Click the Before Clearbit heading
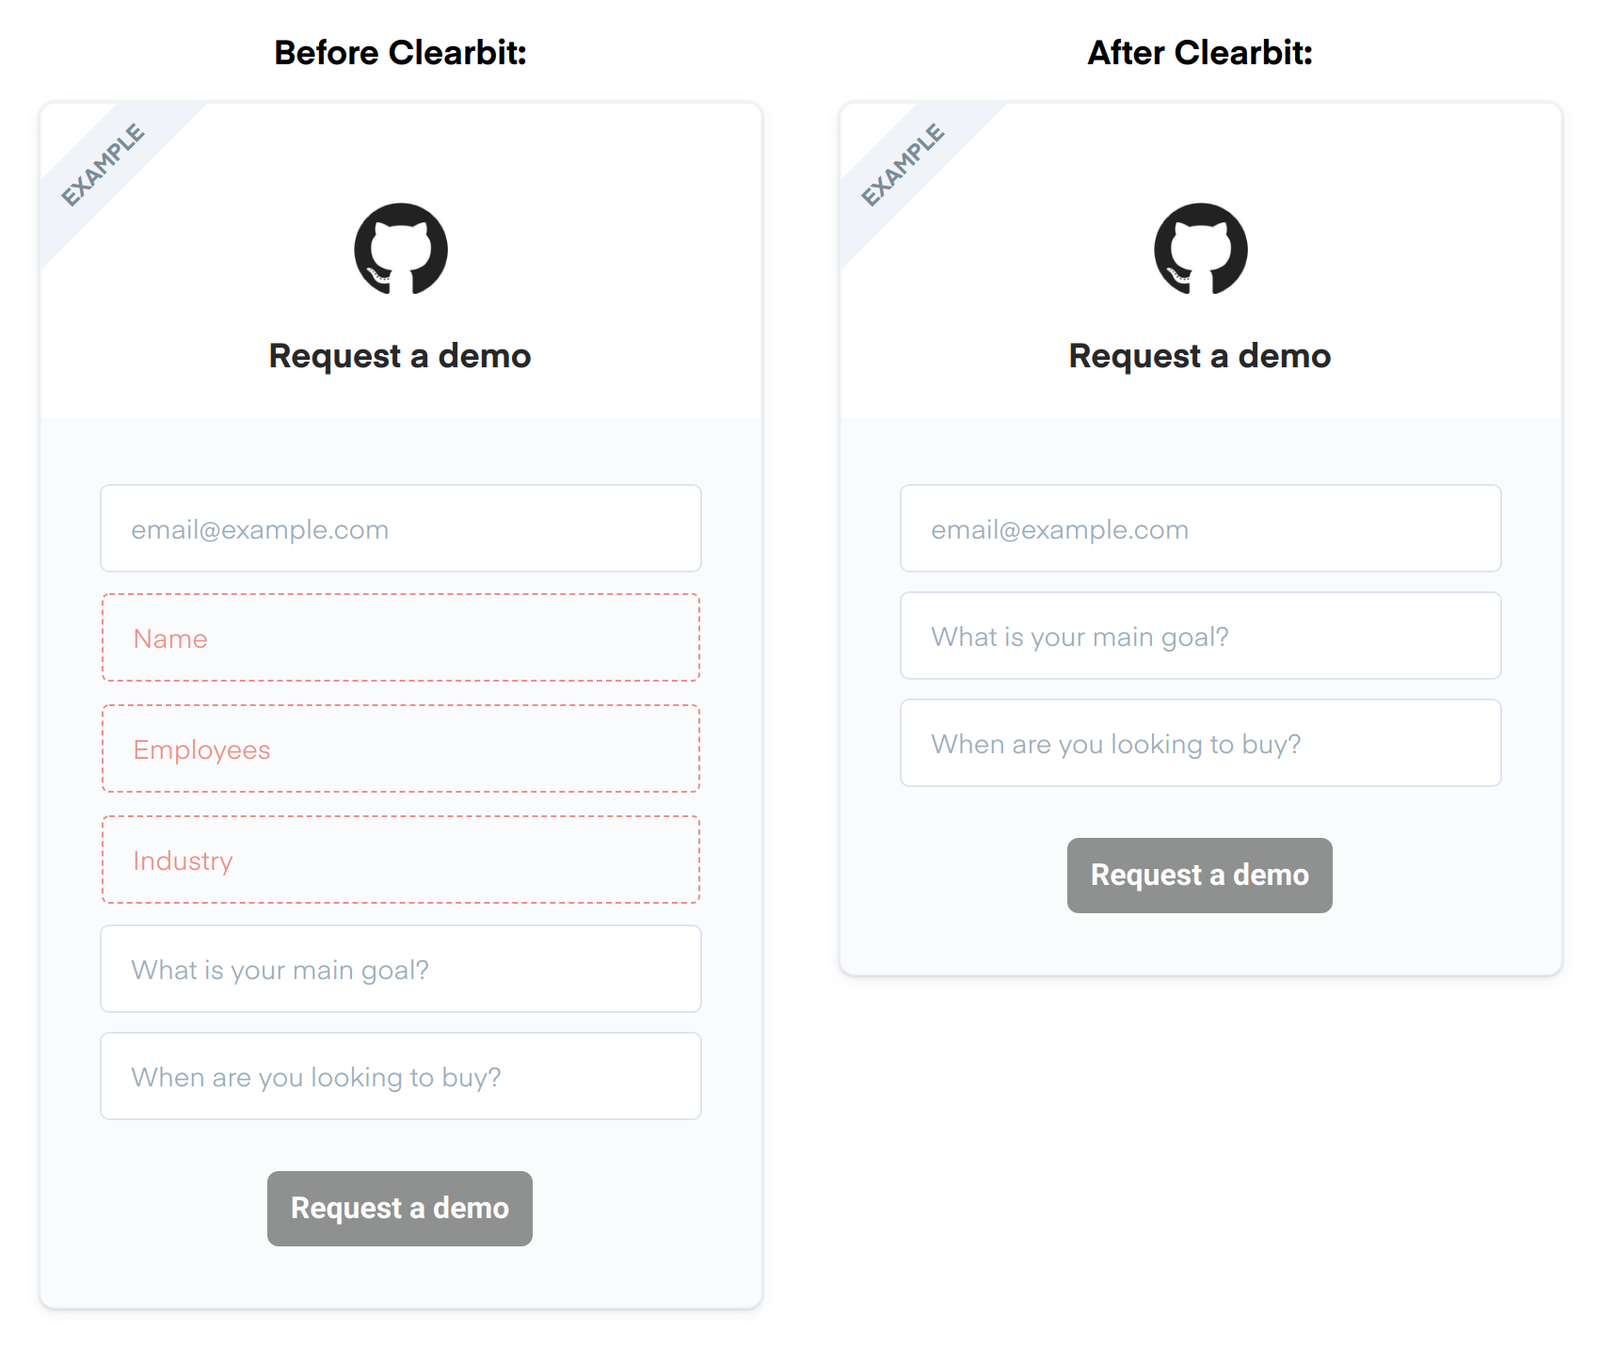This screenshot has height=1352, width=1600. point(399,52)
